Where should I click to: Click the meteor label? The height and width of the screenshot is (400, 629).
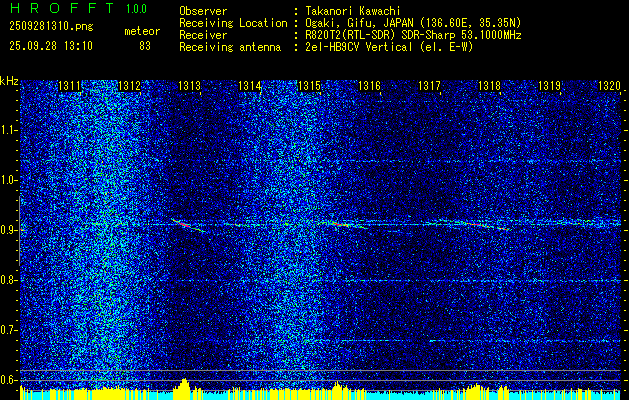142,31
